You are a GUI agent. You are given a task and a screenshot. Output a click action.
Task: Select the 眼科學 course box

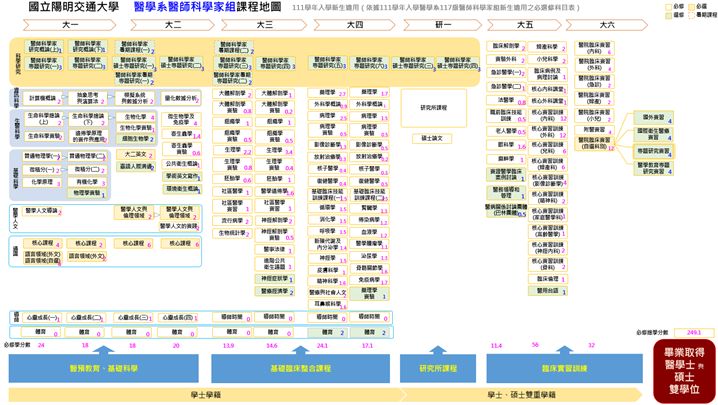tap(506, 145)
